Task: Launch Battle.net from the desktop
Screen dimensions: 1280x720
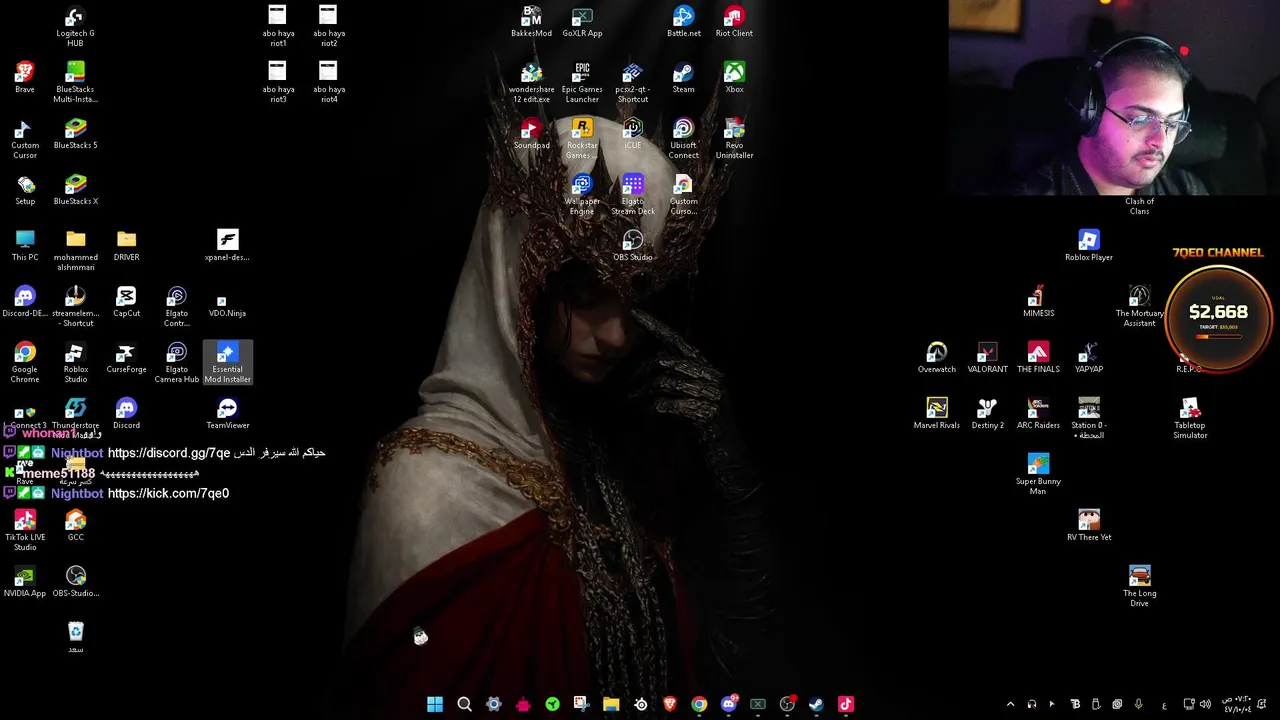Action: click(x=683, y=22)
